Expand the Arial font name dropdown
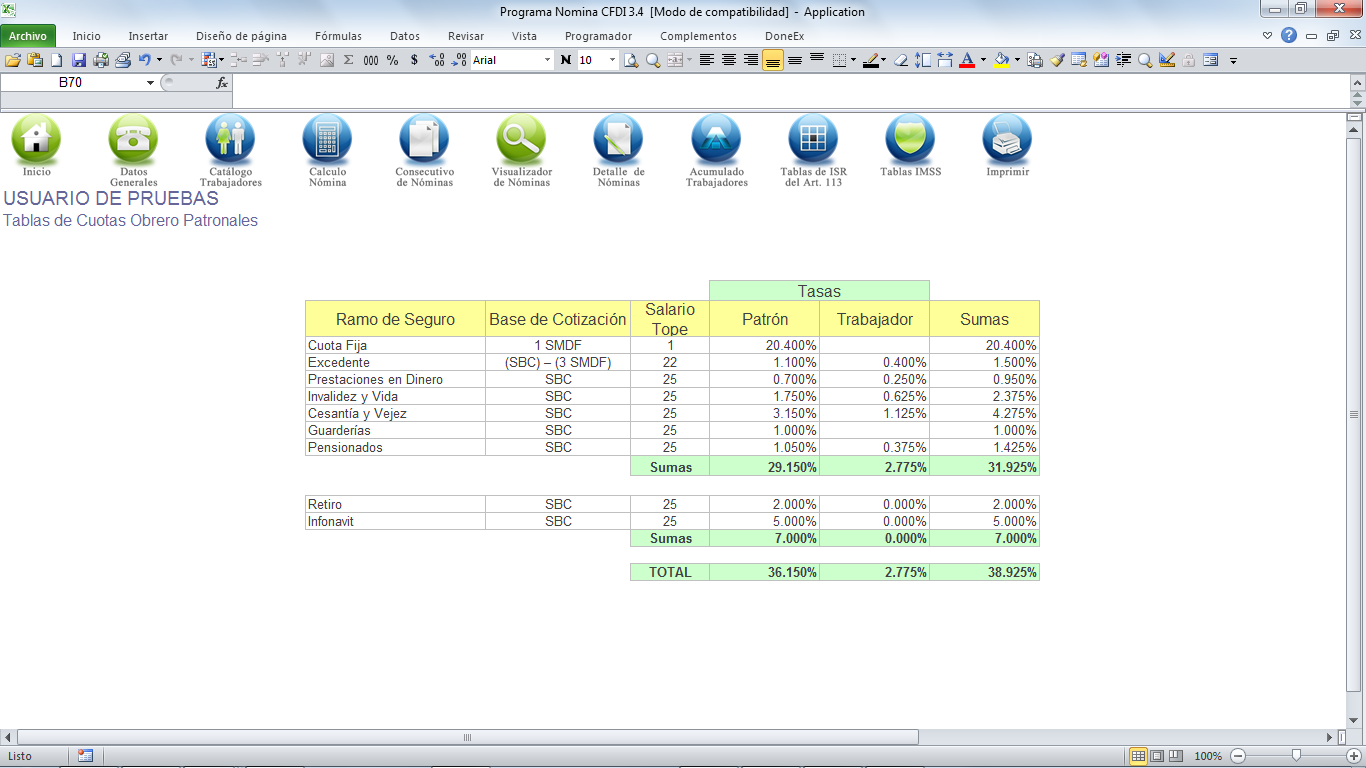Screen dimensions: 1366x768 (547, 60)
